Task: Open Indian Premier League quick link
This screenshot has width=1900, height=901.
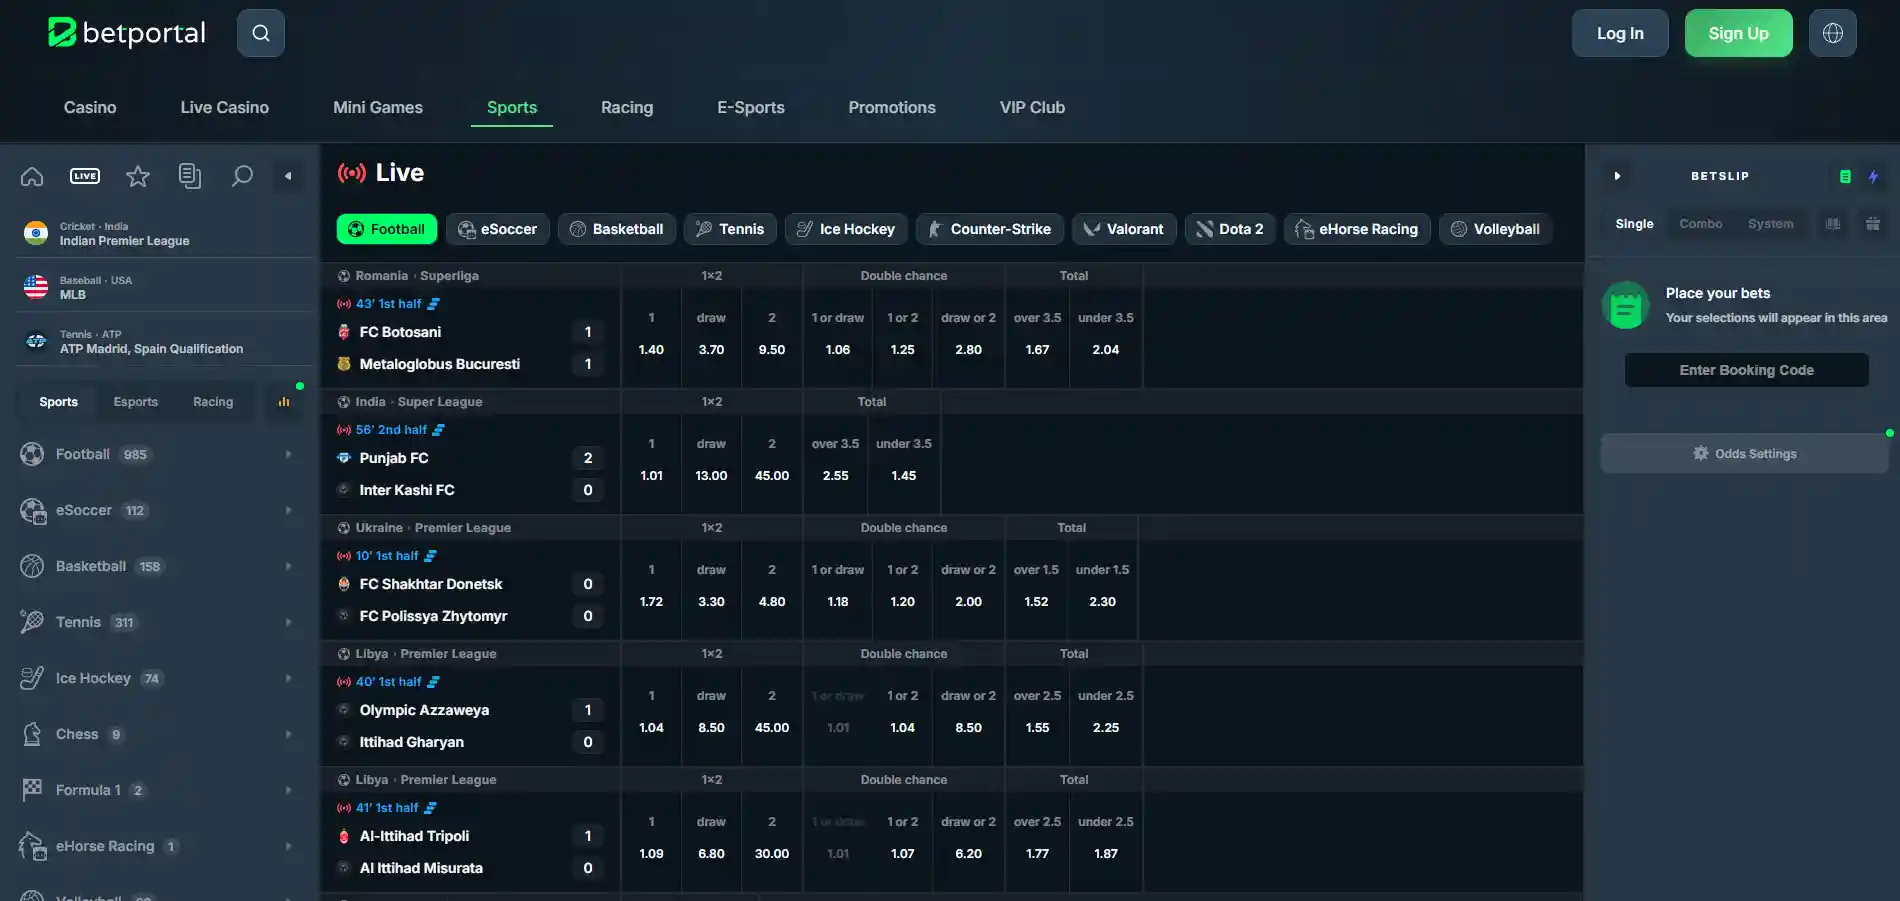Action: pyautogui.click(x=164, y=234)
